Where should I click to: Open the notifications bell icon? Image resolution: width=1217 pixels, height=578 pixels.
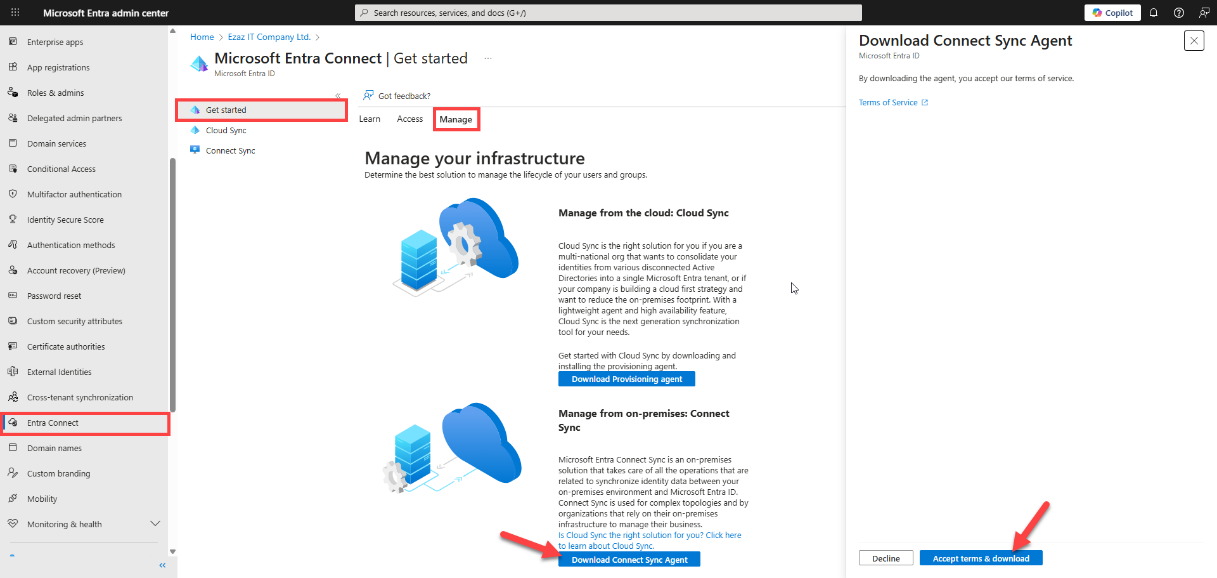(1153, 13)
